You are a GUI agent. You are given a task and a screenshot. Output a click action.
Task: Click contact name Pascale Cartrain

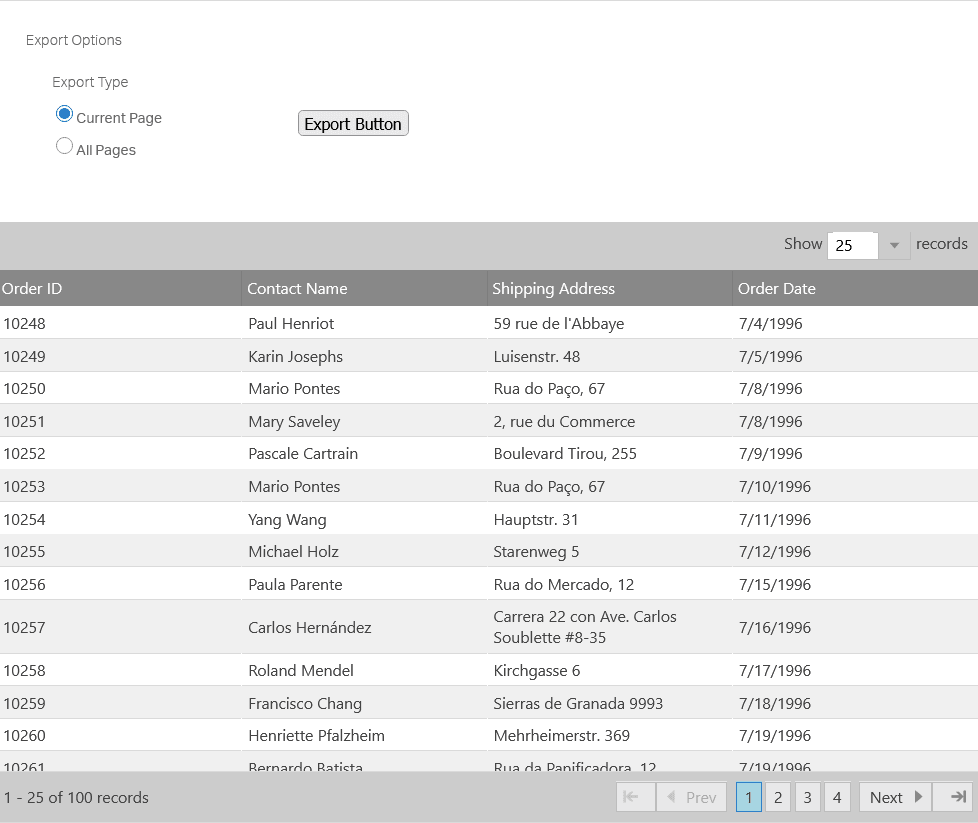(303, 454)
